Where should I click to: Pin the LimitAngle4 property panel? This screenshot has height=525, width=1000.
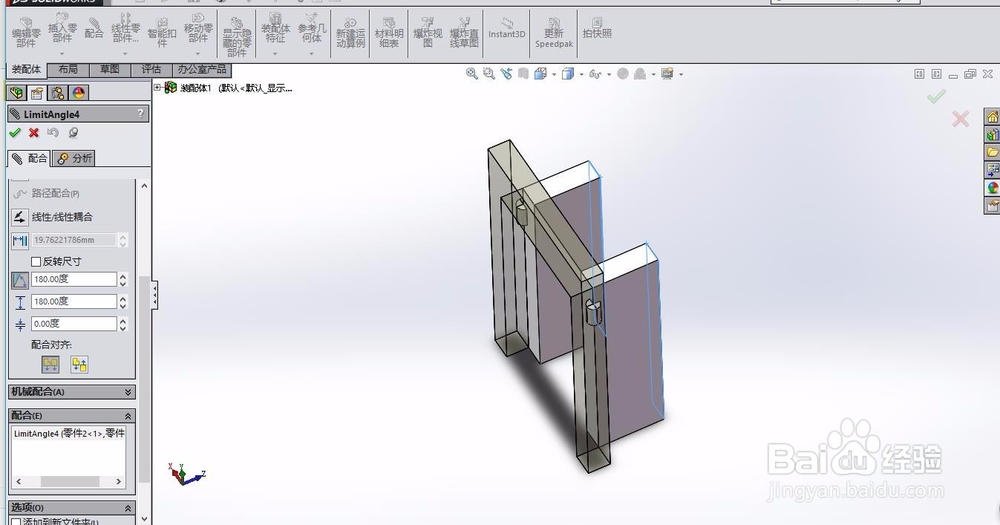[x=73, y=133]
